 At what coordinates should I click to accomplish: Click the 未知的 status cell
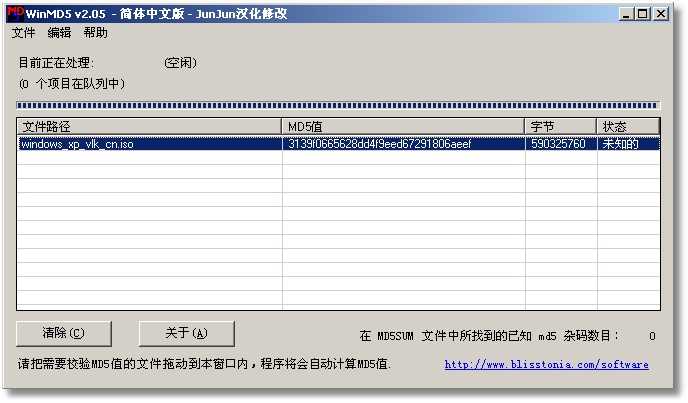pyautogui.click(x=620, y=144)
